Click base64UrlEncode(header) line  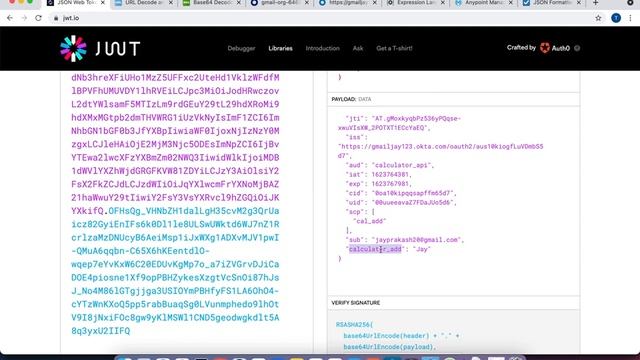coord(401,336)
